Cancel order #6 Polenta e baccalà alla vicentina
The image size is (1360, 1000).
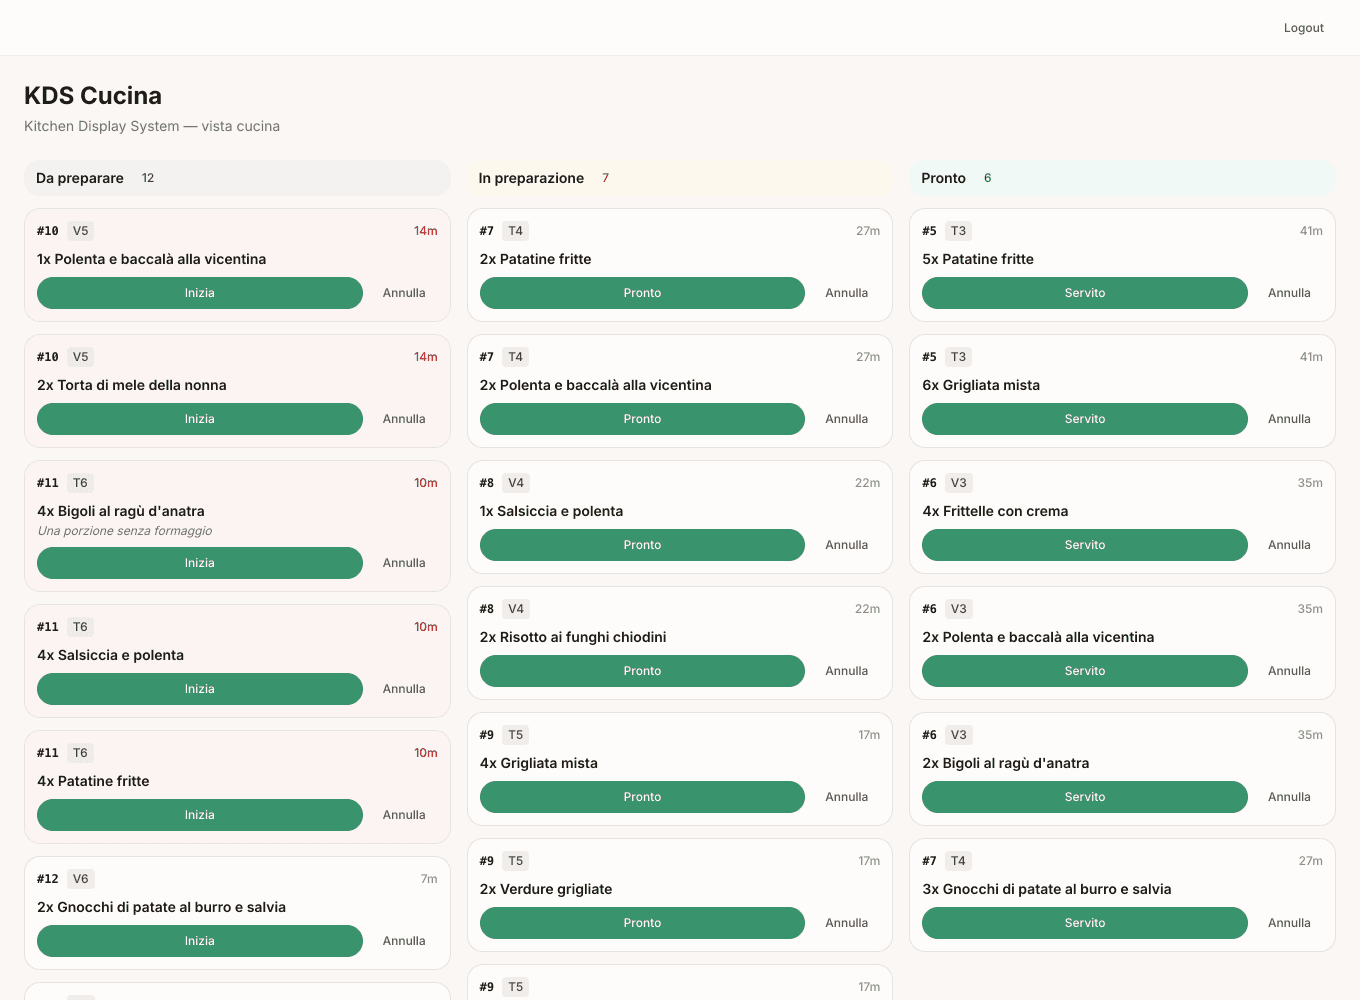pos(1289,671)
